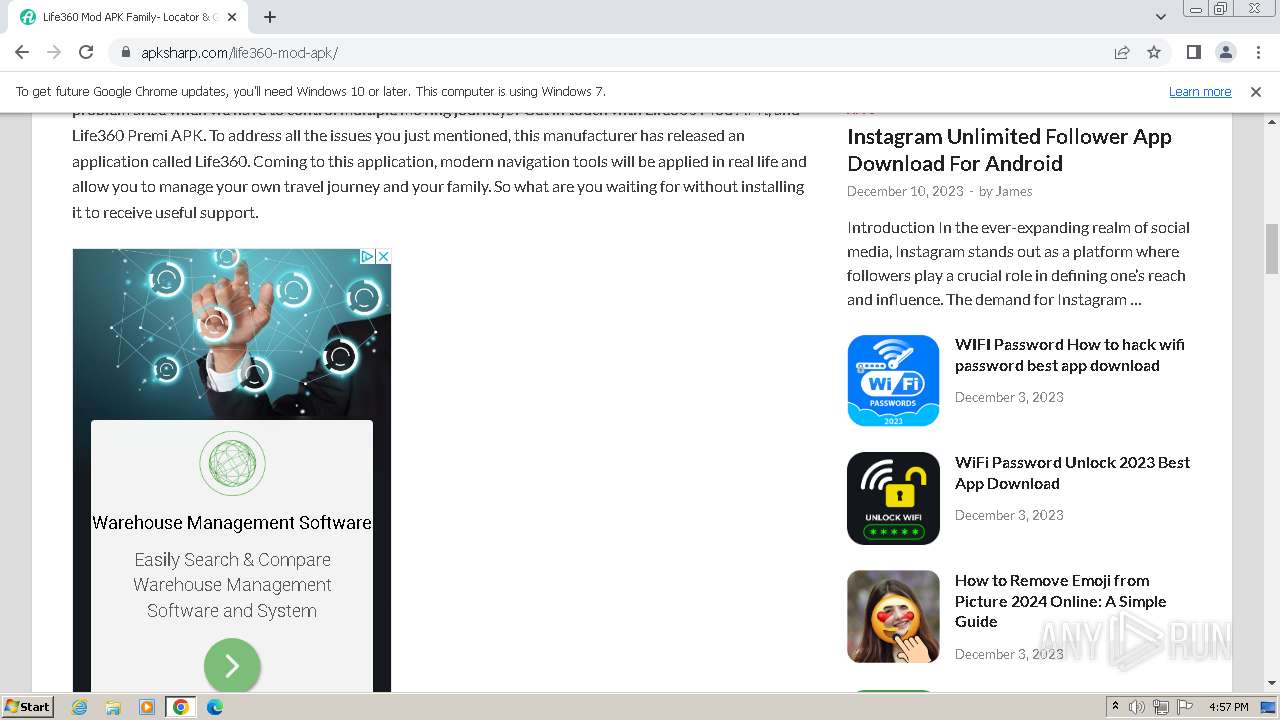Click the 4:57 PM system clock

[1229, 707]
